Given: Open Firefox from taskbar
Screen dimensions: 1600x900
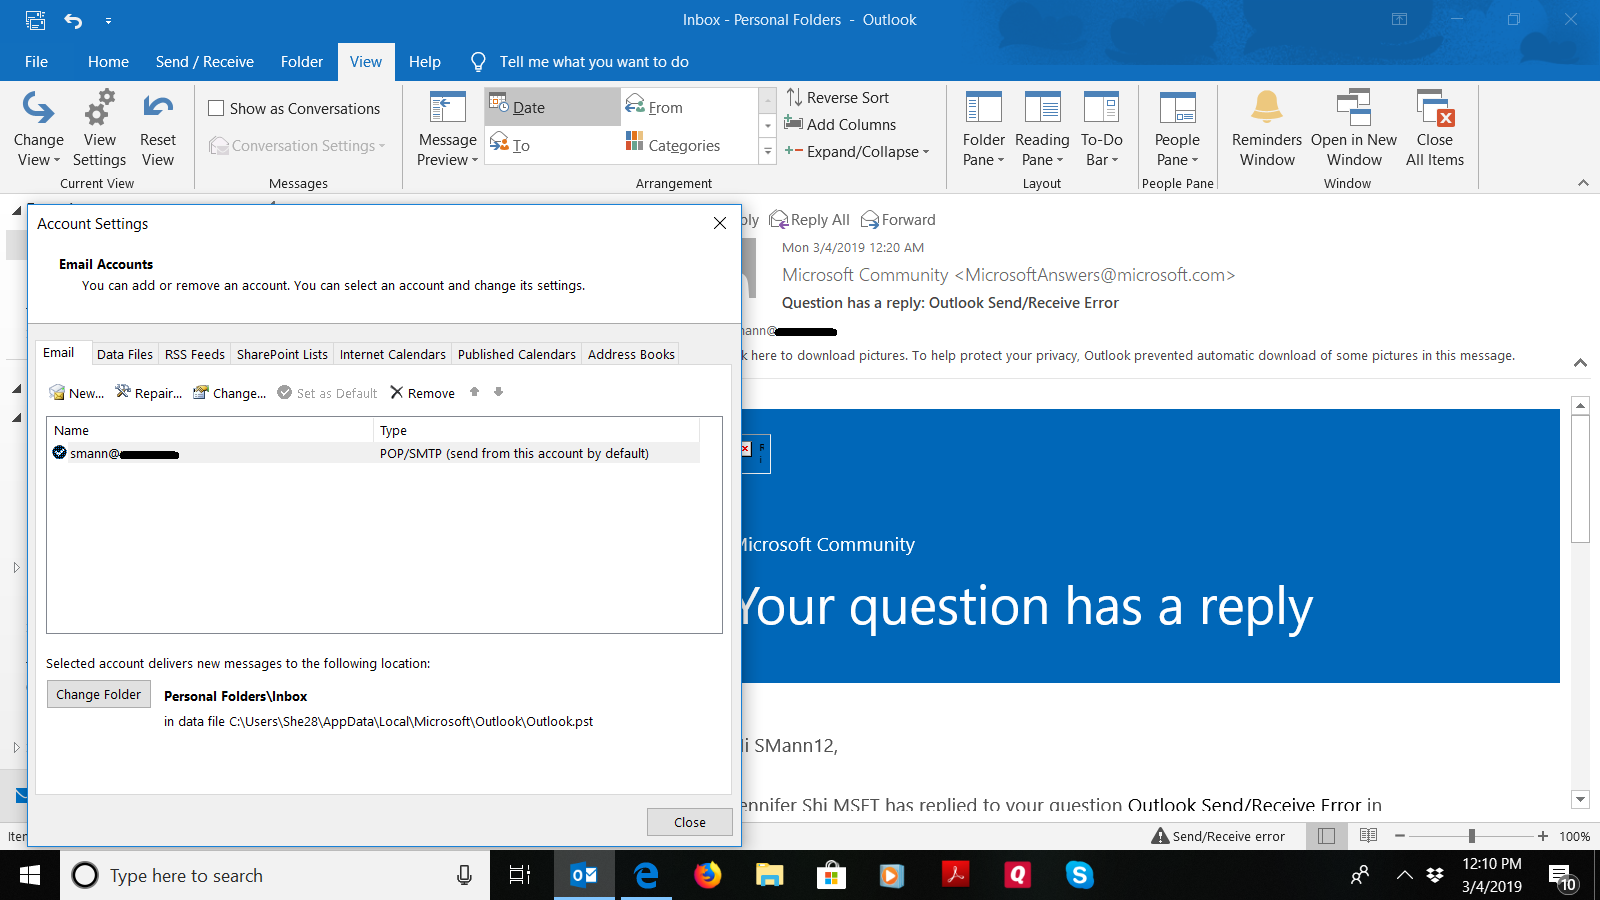Looking at the screenshot, I should [708, 875].
